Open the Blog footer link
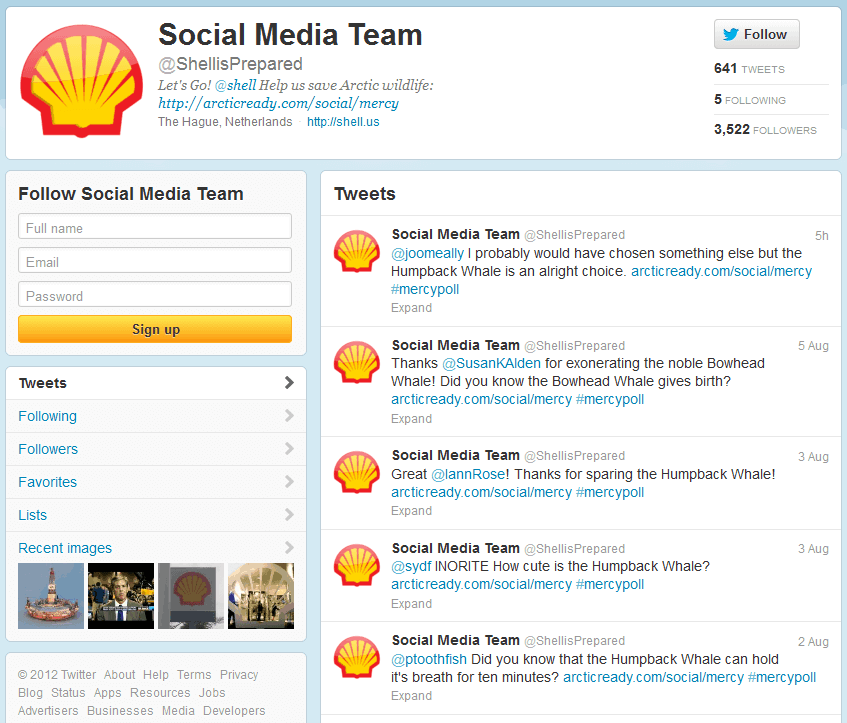Screen dimensions: 847x723 [x=30, y=693]
